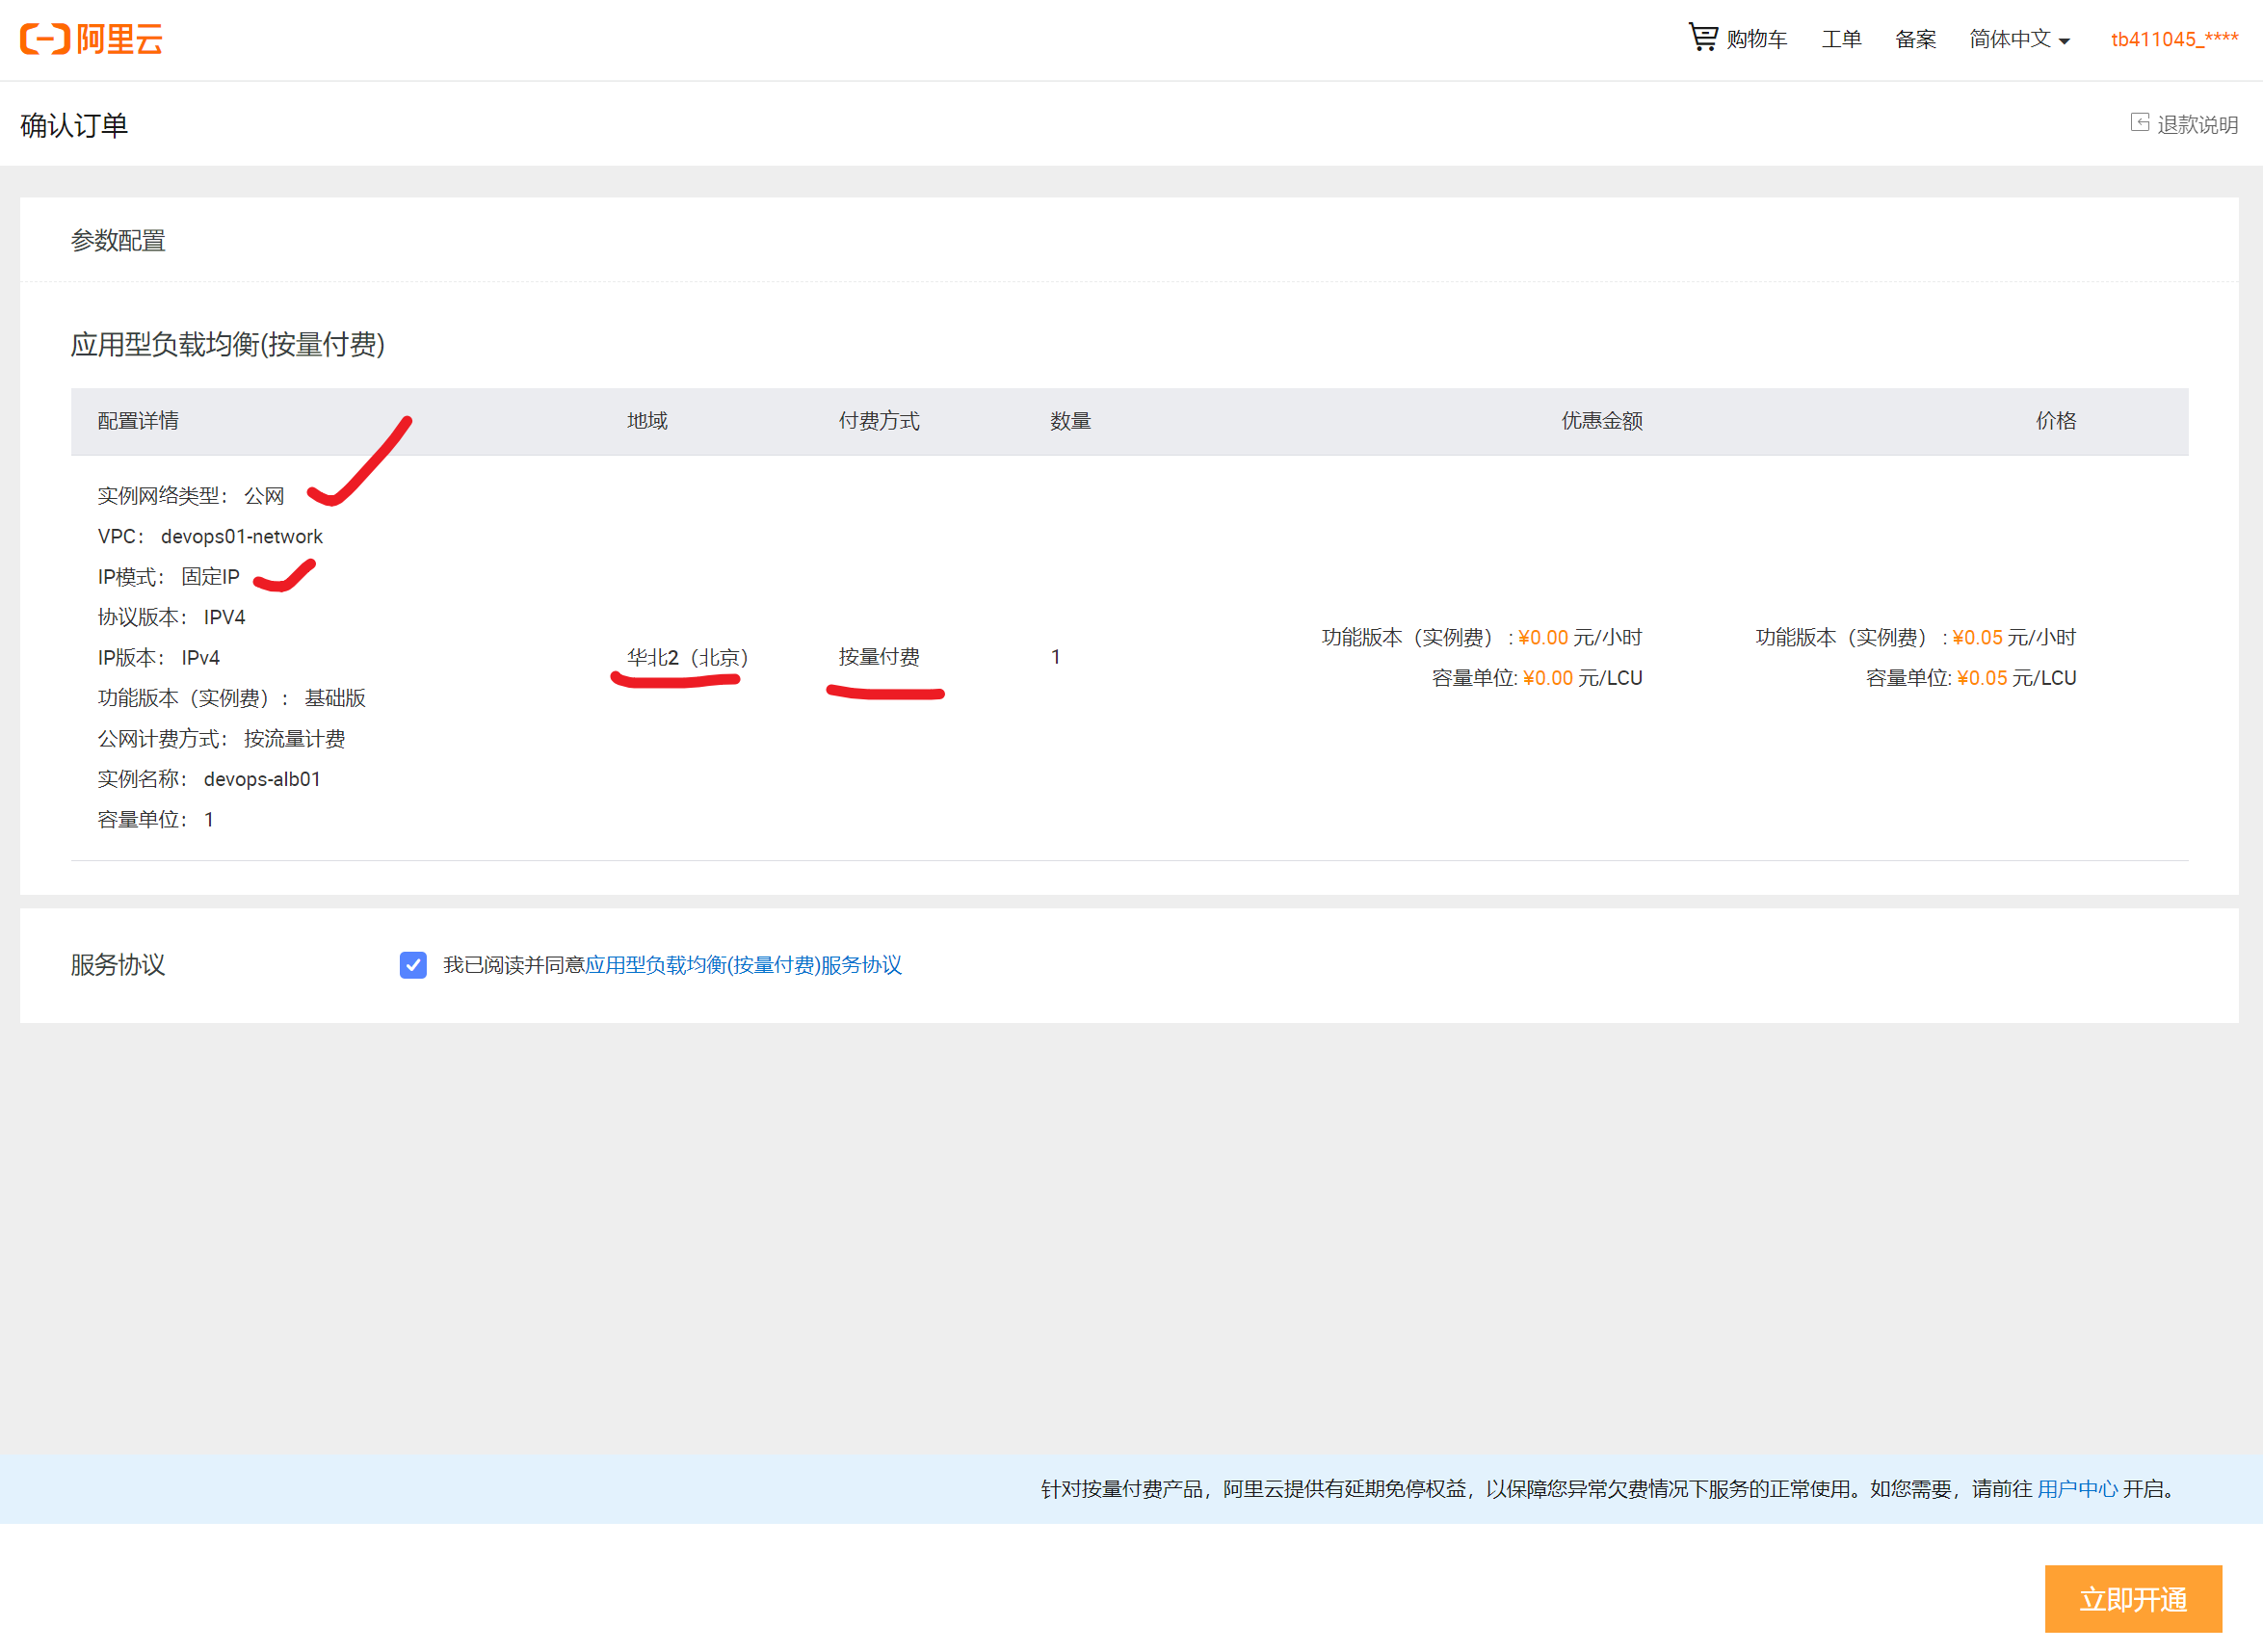The width and height of the screenshot is (2263, 1652).
Task: Click the 立即开通 button
Action: click(2132, 1599)
